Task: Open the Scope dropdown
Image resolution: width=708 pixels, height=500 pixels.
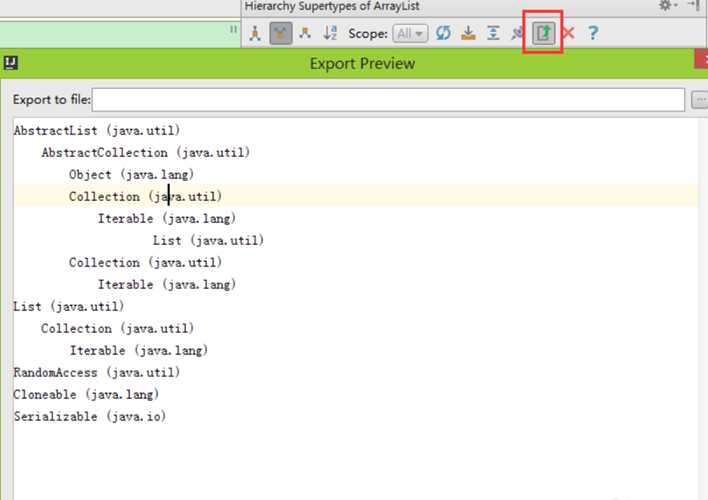Action: pos(410,33)
